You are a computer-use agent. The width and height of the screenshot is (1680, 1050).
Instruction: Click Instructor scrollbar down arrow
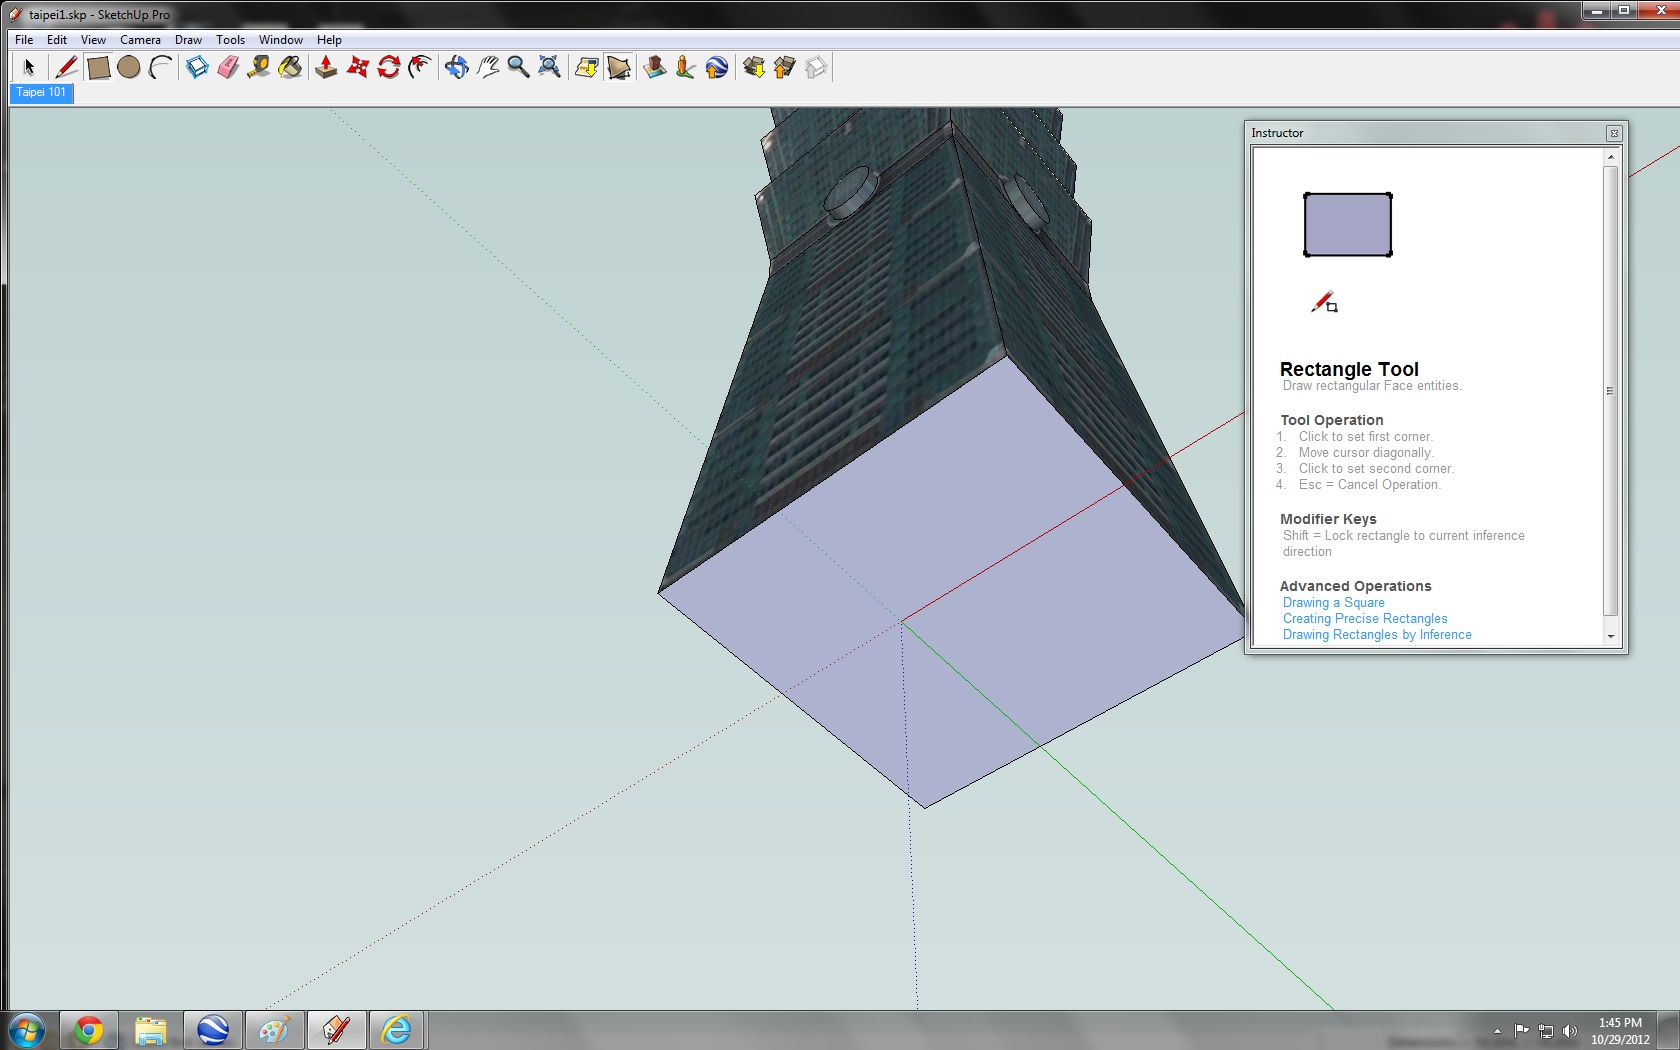(1610, 637)
